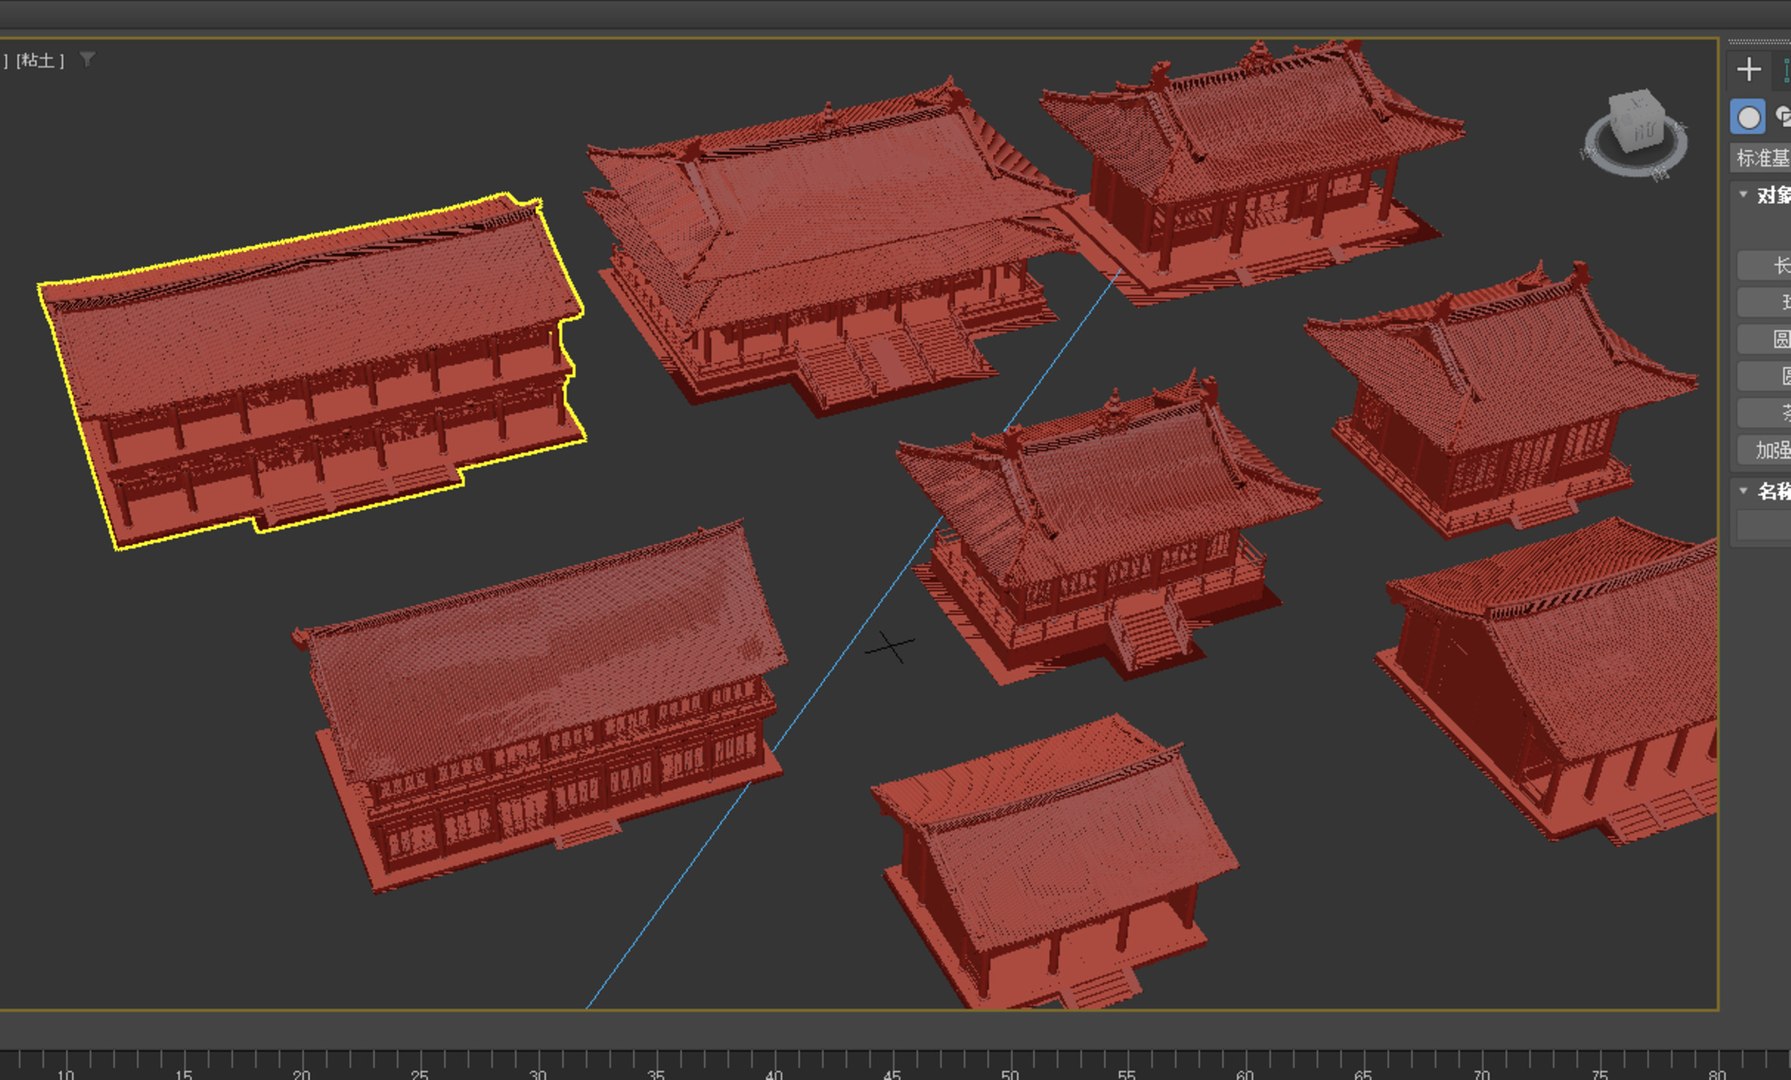Image resolution: width=1791 pixels, height=1080 pixels.
Task: Click the object name input field
Action: click(x=1764, y=525)
